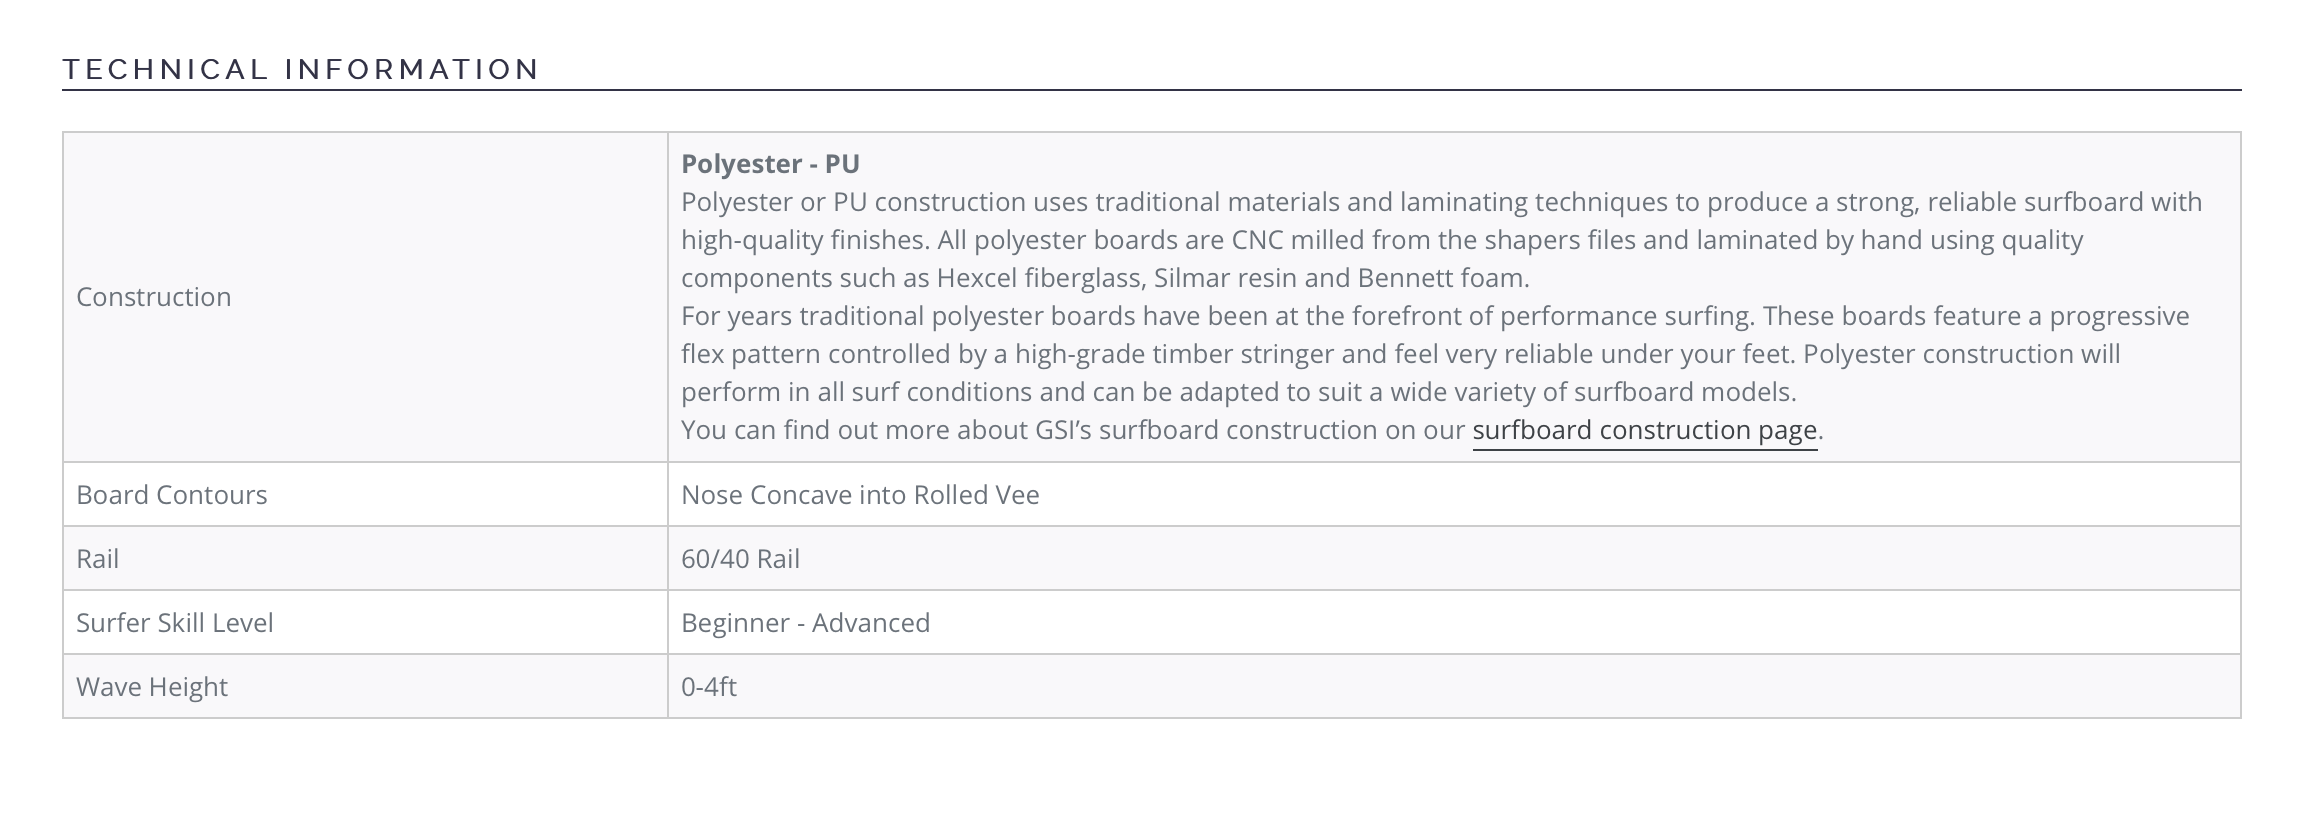Open the surfboard construction page link
The width and height of the screenshot is (2320, 840).
(x=1644, y=430)
